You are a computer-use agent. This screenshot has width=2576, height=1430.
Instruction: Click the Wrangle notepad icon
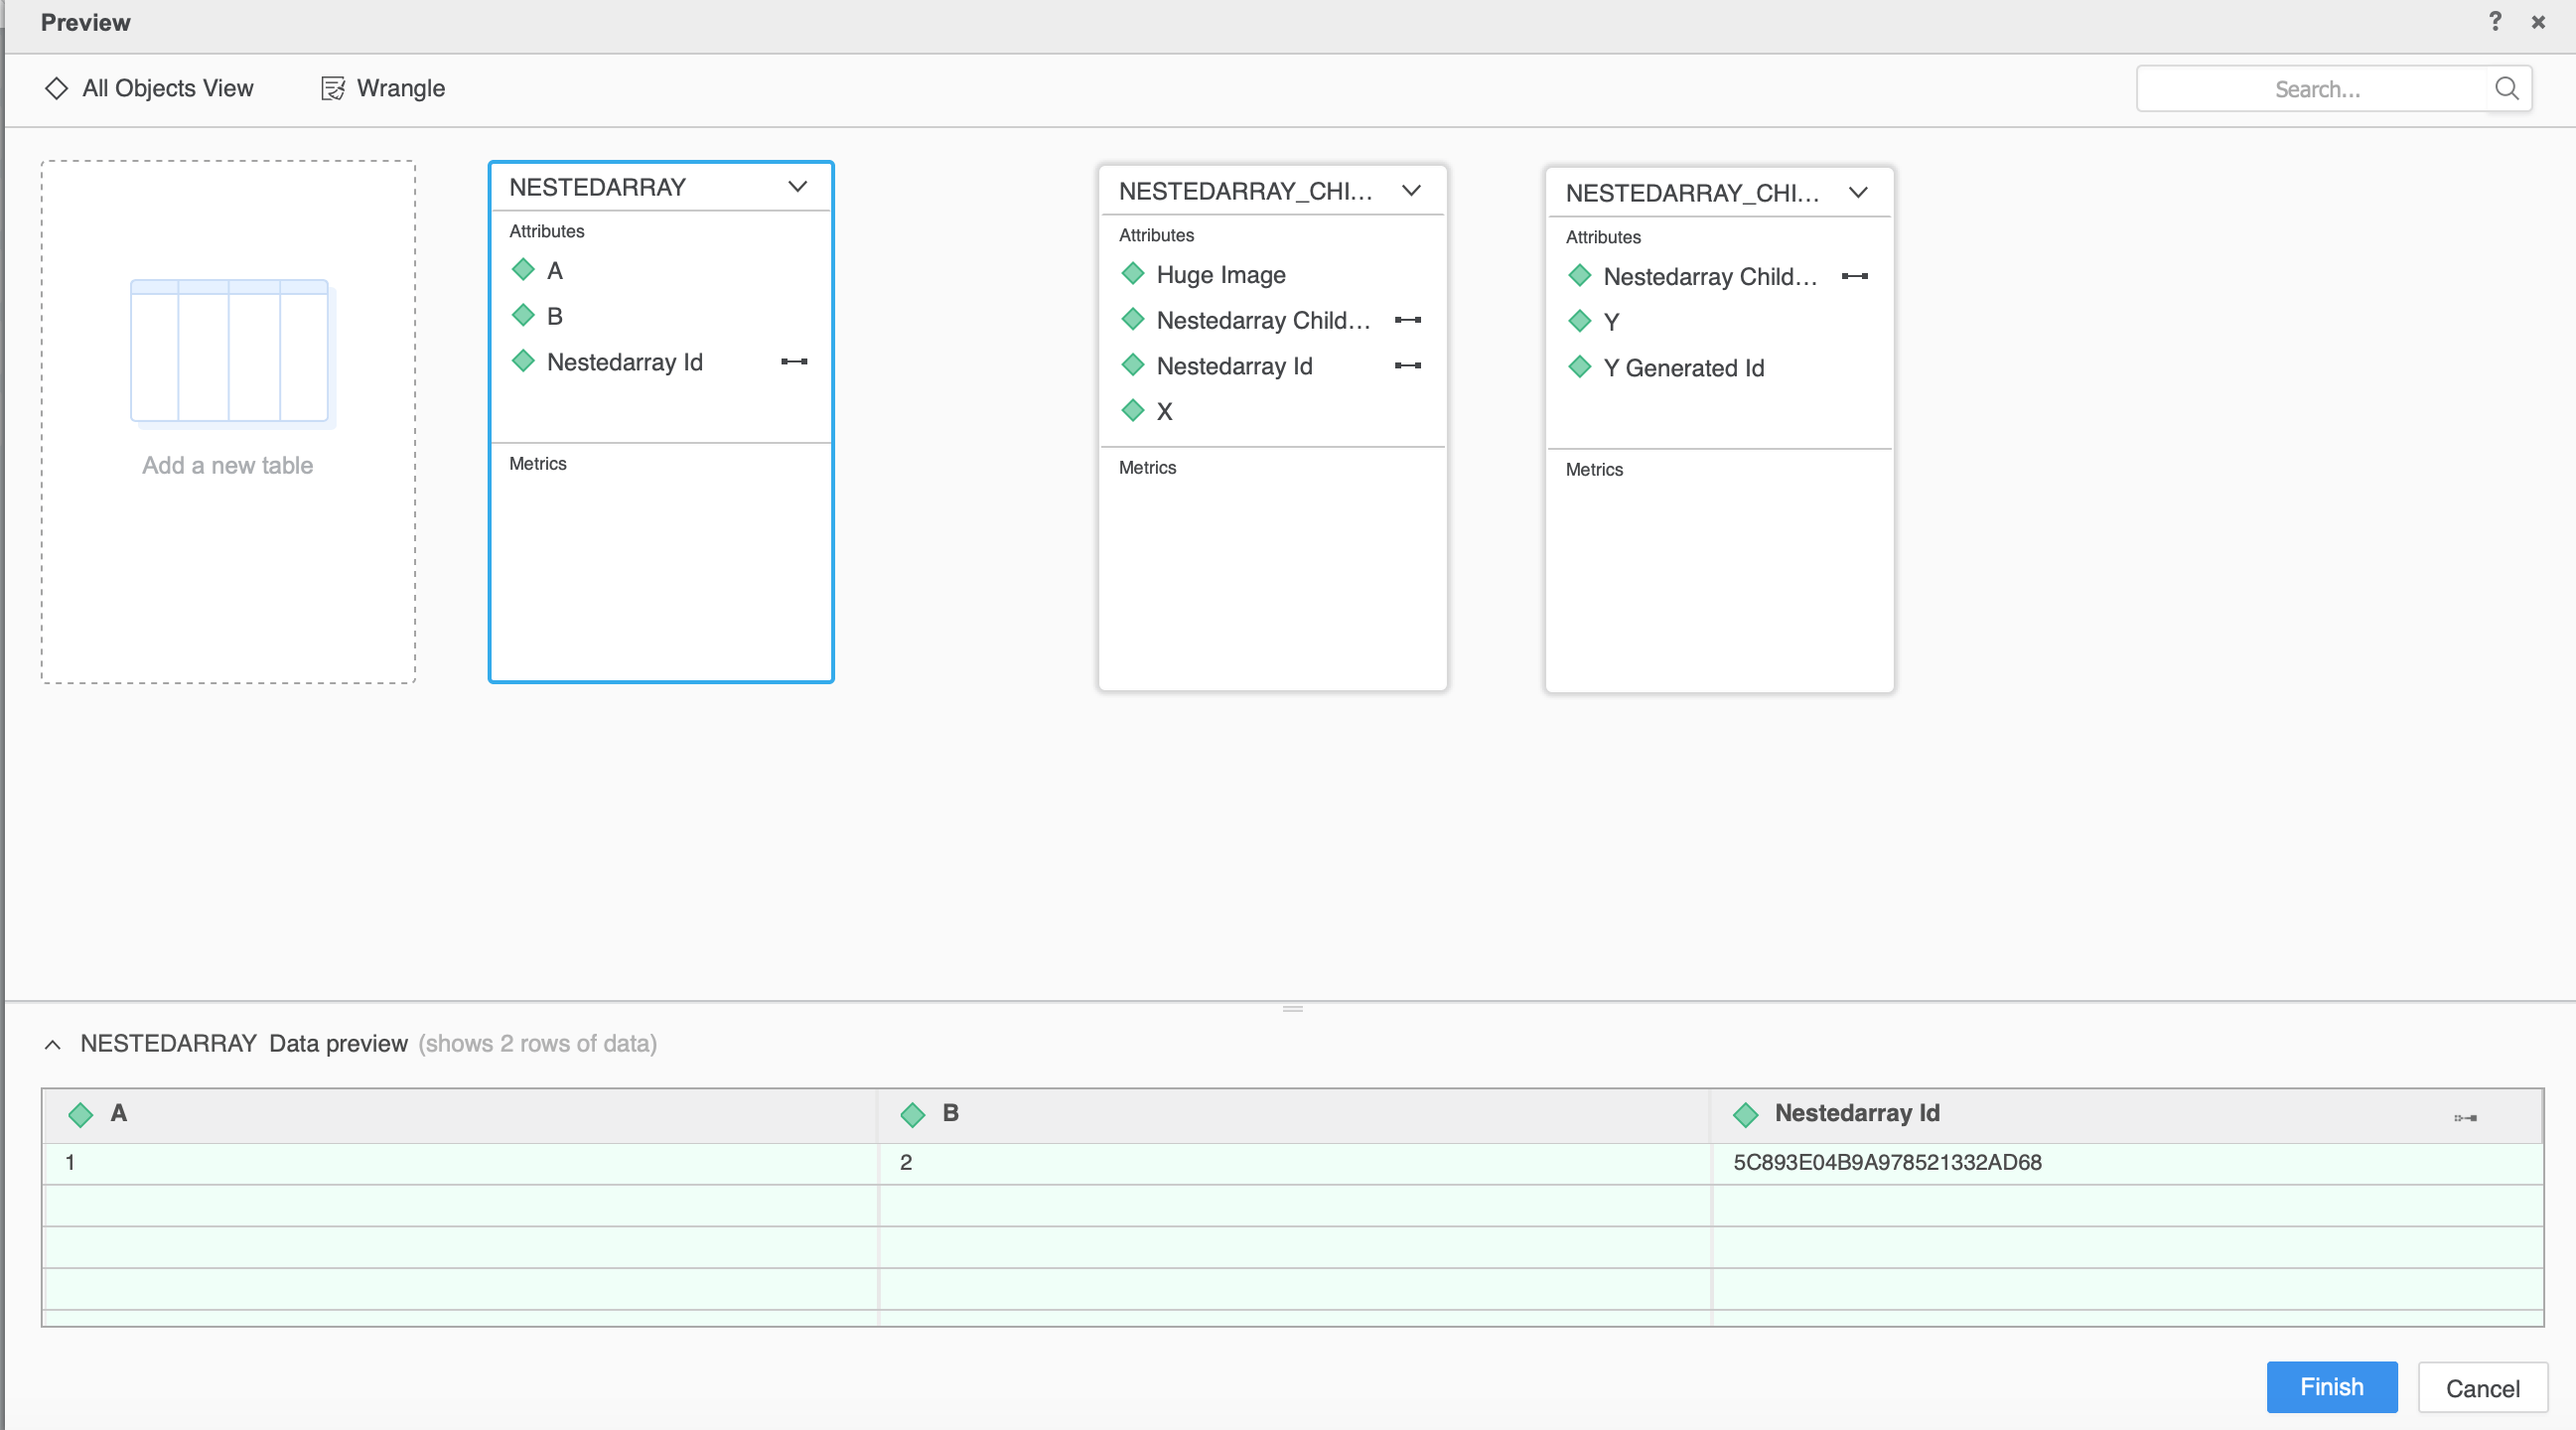333,88
